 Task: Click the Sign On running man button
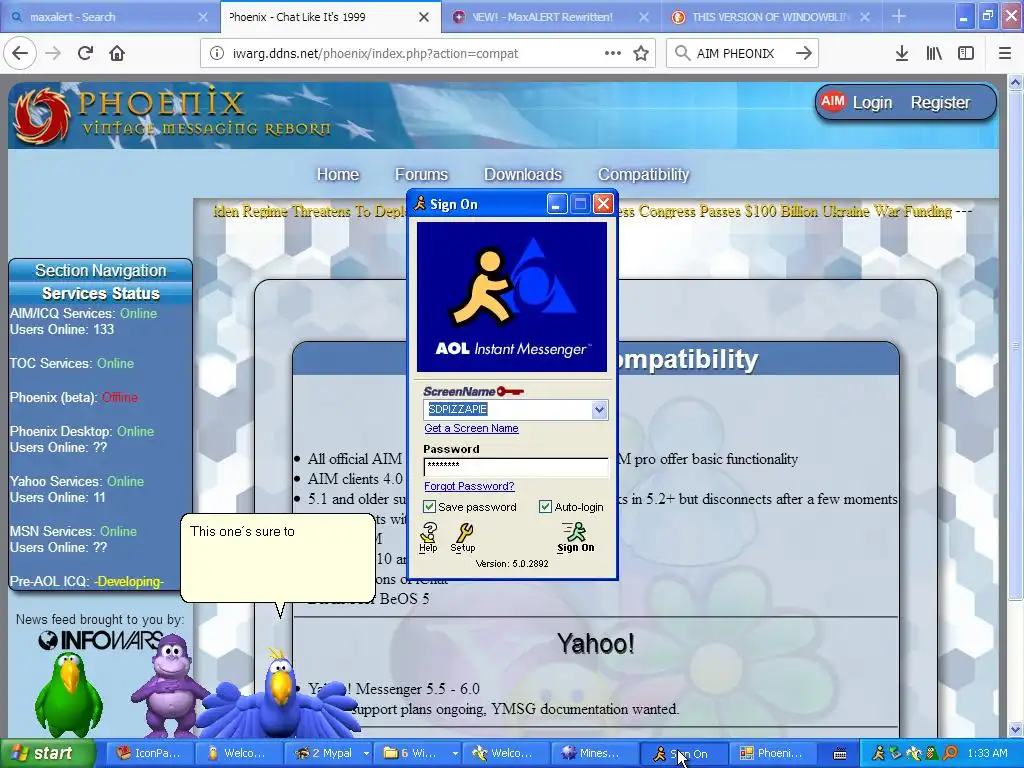[575, 537]
